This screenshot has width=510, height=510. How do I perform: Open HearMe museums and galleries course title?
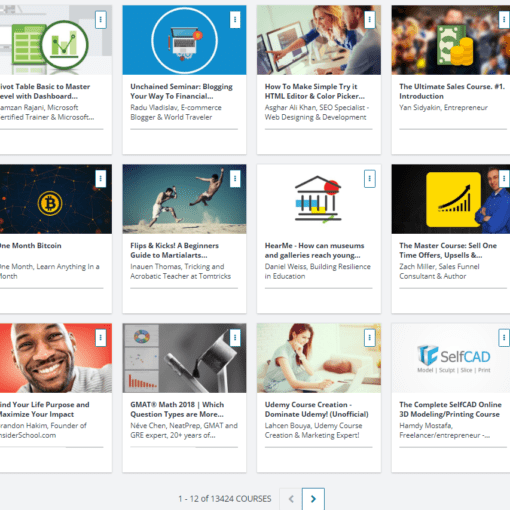point(314,250)
